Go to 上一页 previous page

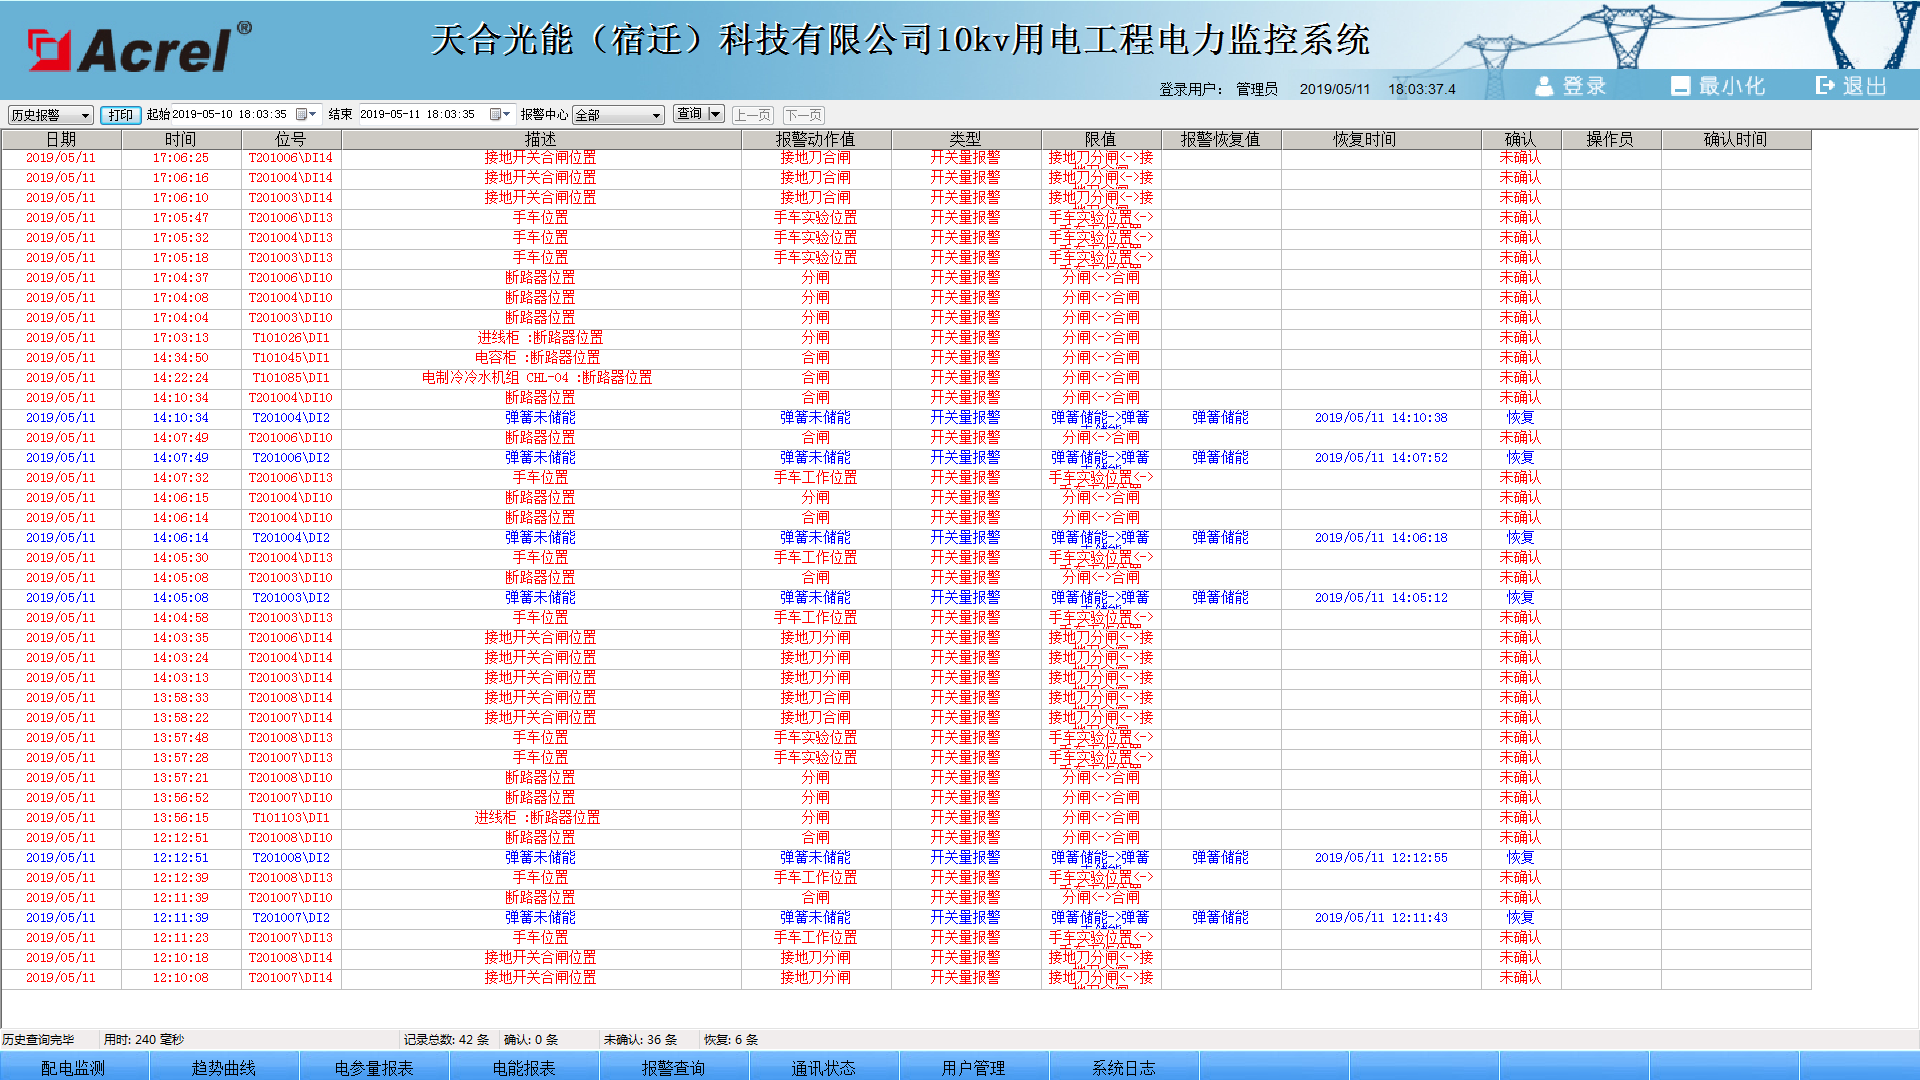coord(753,115)
